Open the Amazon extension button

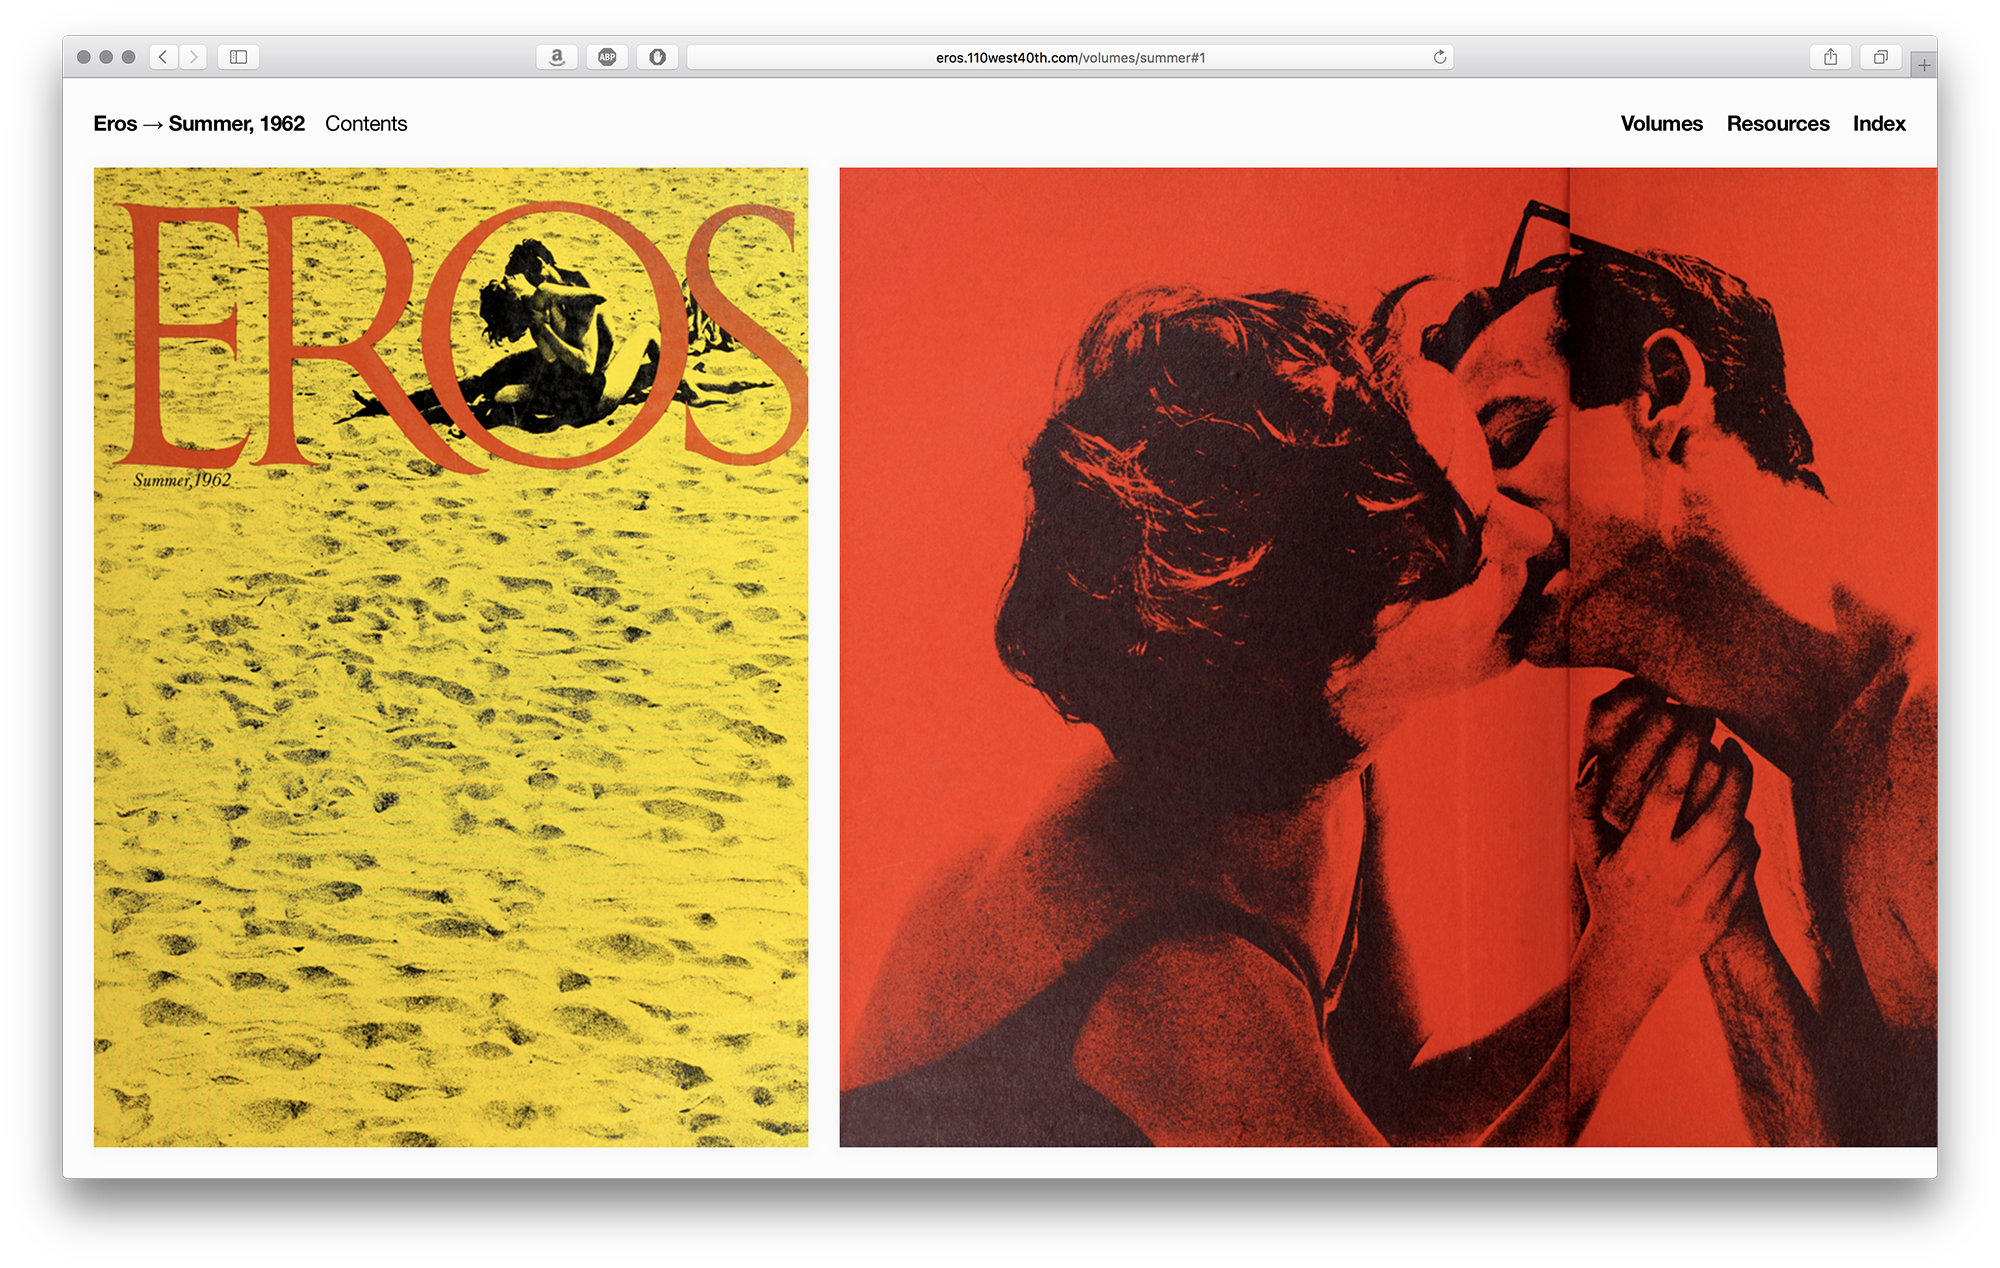557,57
